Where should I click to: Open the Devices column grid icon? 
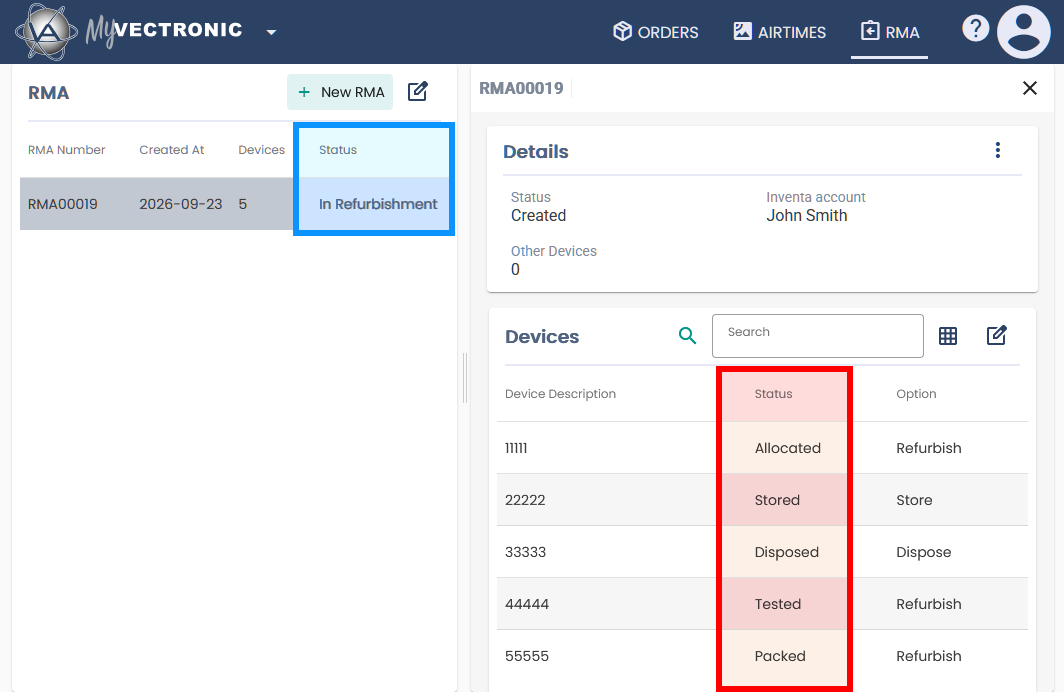pos(948,336)
